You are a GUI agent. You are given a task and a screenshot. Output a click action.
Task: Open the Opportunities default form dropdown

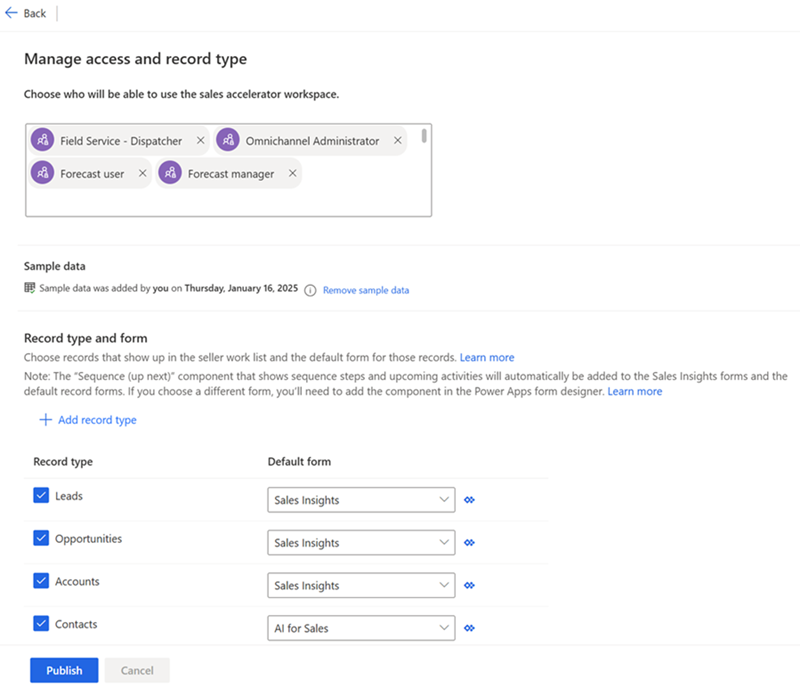click(x=361, y=543)
